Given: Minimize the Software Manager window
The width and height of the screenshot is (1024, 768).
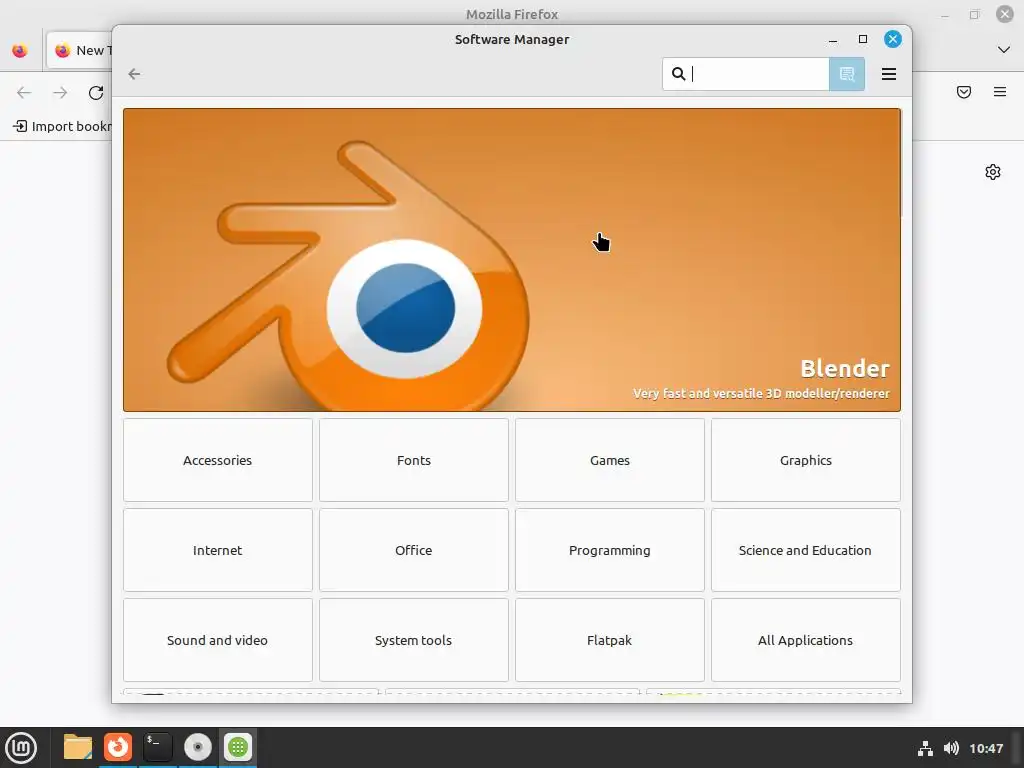Looking at the screenshot, I should pyautogui.click(x=833, y=40).
